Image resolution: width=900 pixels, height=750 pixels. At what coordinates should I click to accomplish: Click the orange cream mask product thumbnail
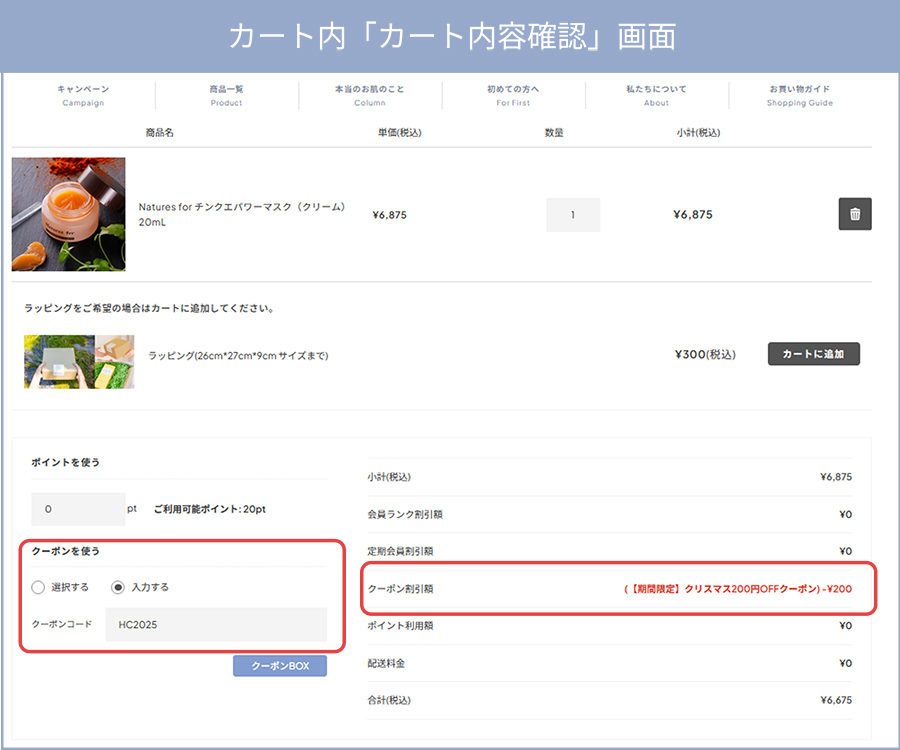point(68,214)
